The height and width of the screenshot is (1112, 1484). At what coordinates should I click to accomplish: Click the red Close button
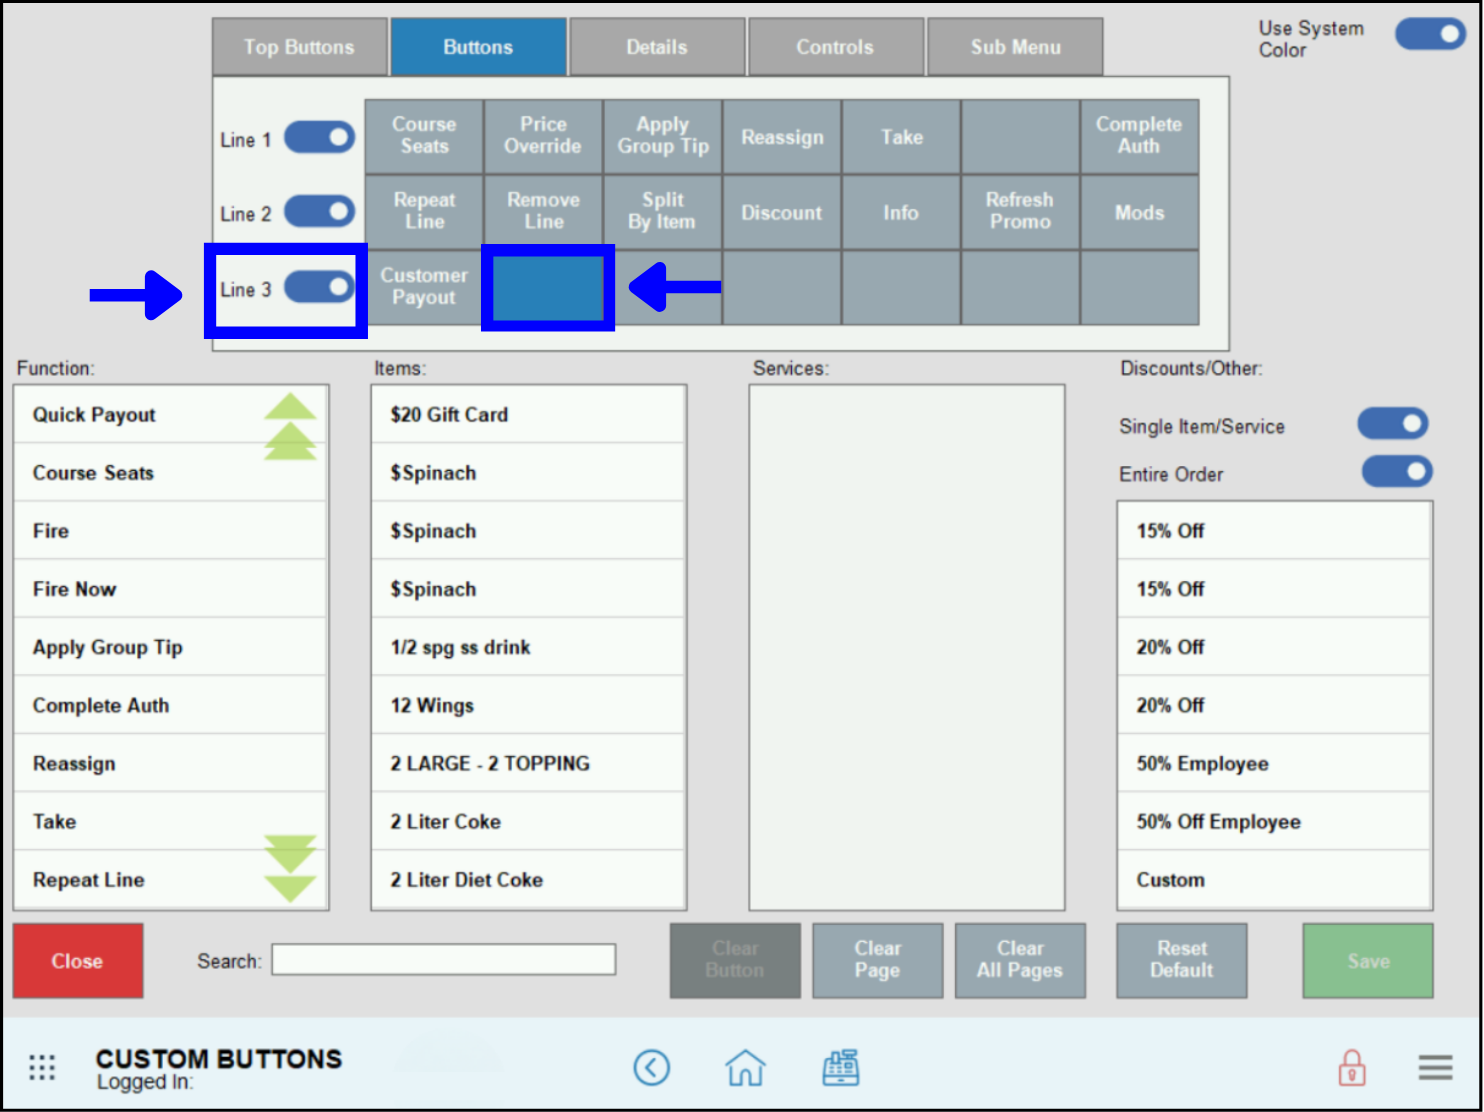pyautogui.click(x=77, y=960)
